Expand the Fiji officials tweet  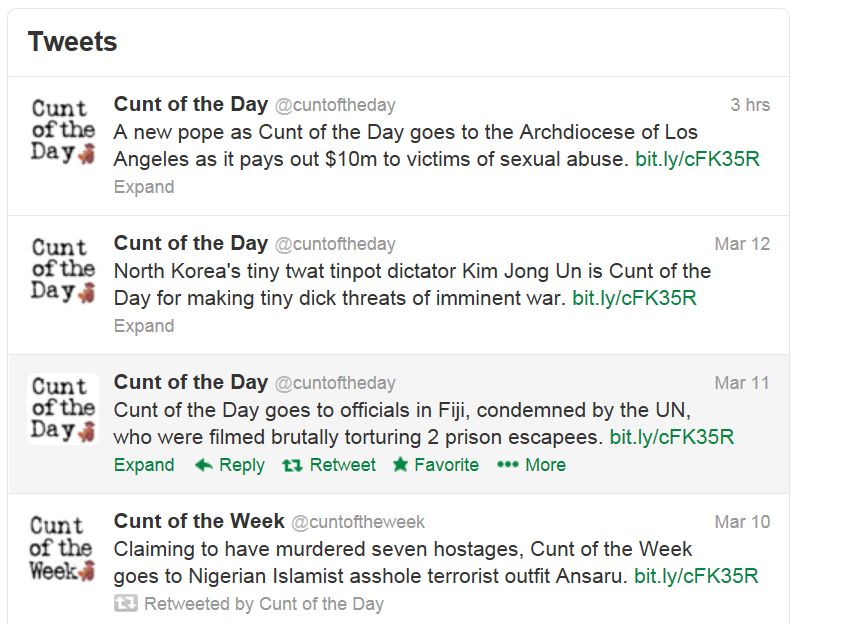tap(144, 465)
